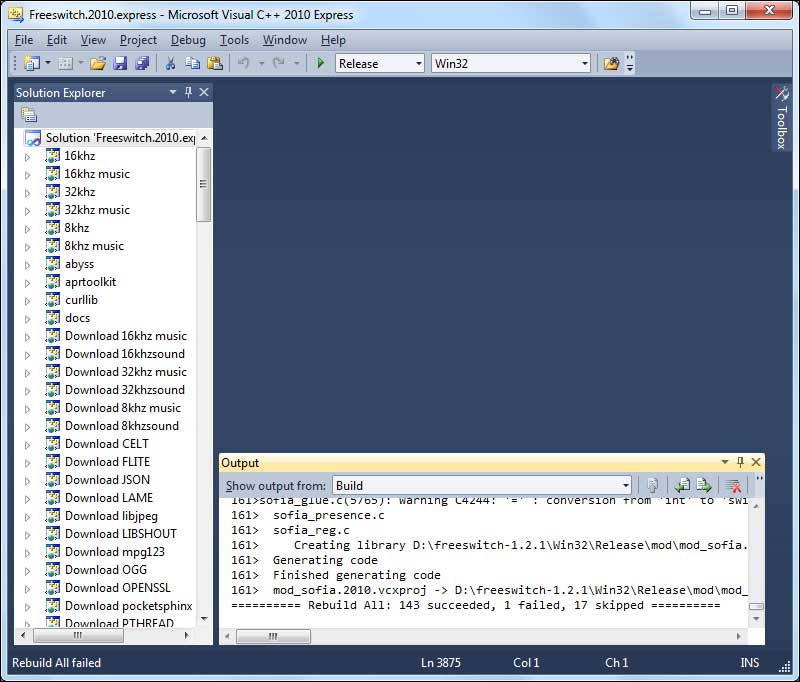Cut selection with the scissors icon
The width and height of the screenshot is (800, 682).
(170, 63)
